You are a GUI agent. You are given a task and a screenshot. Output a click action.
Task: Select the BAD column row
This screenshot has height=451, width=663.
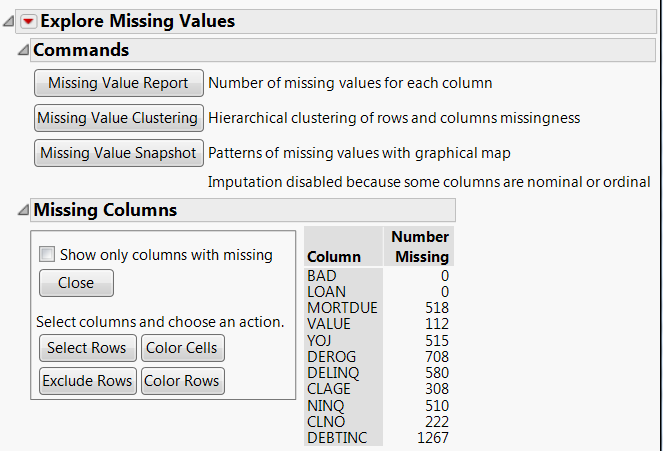click(322, 276)
